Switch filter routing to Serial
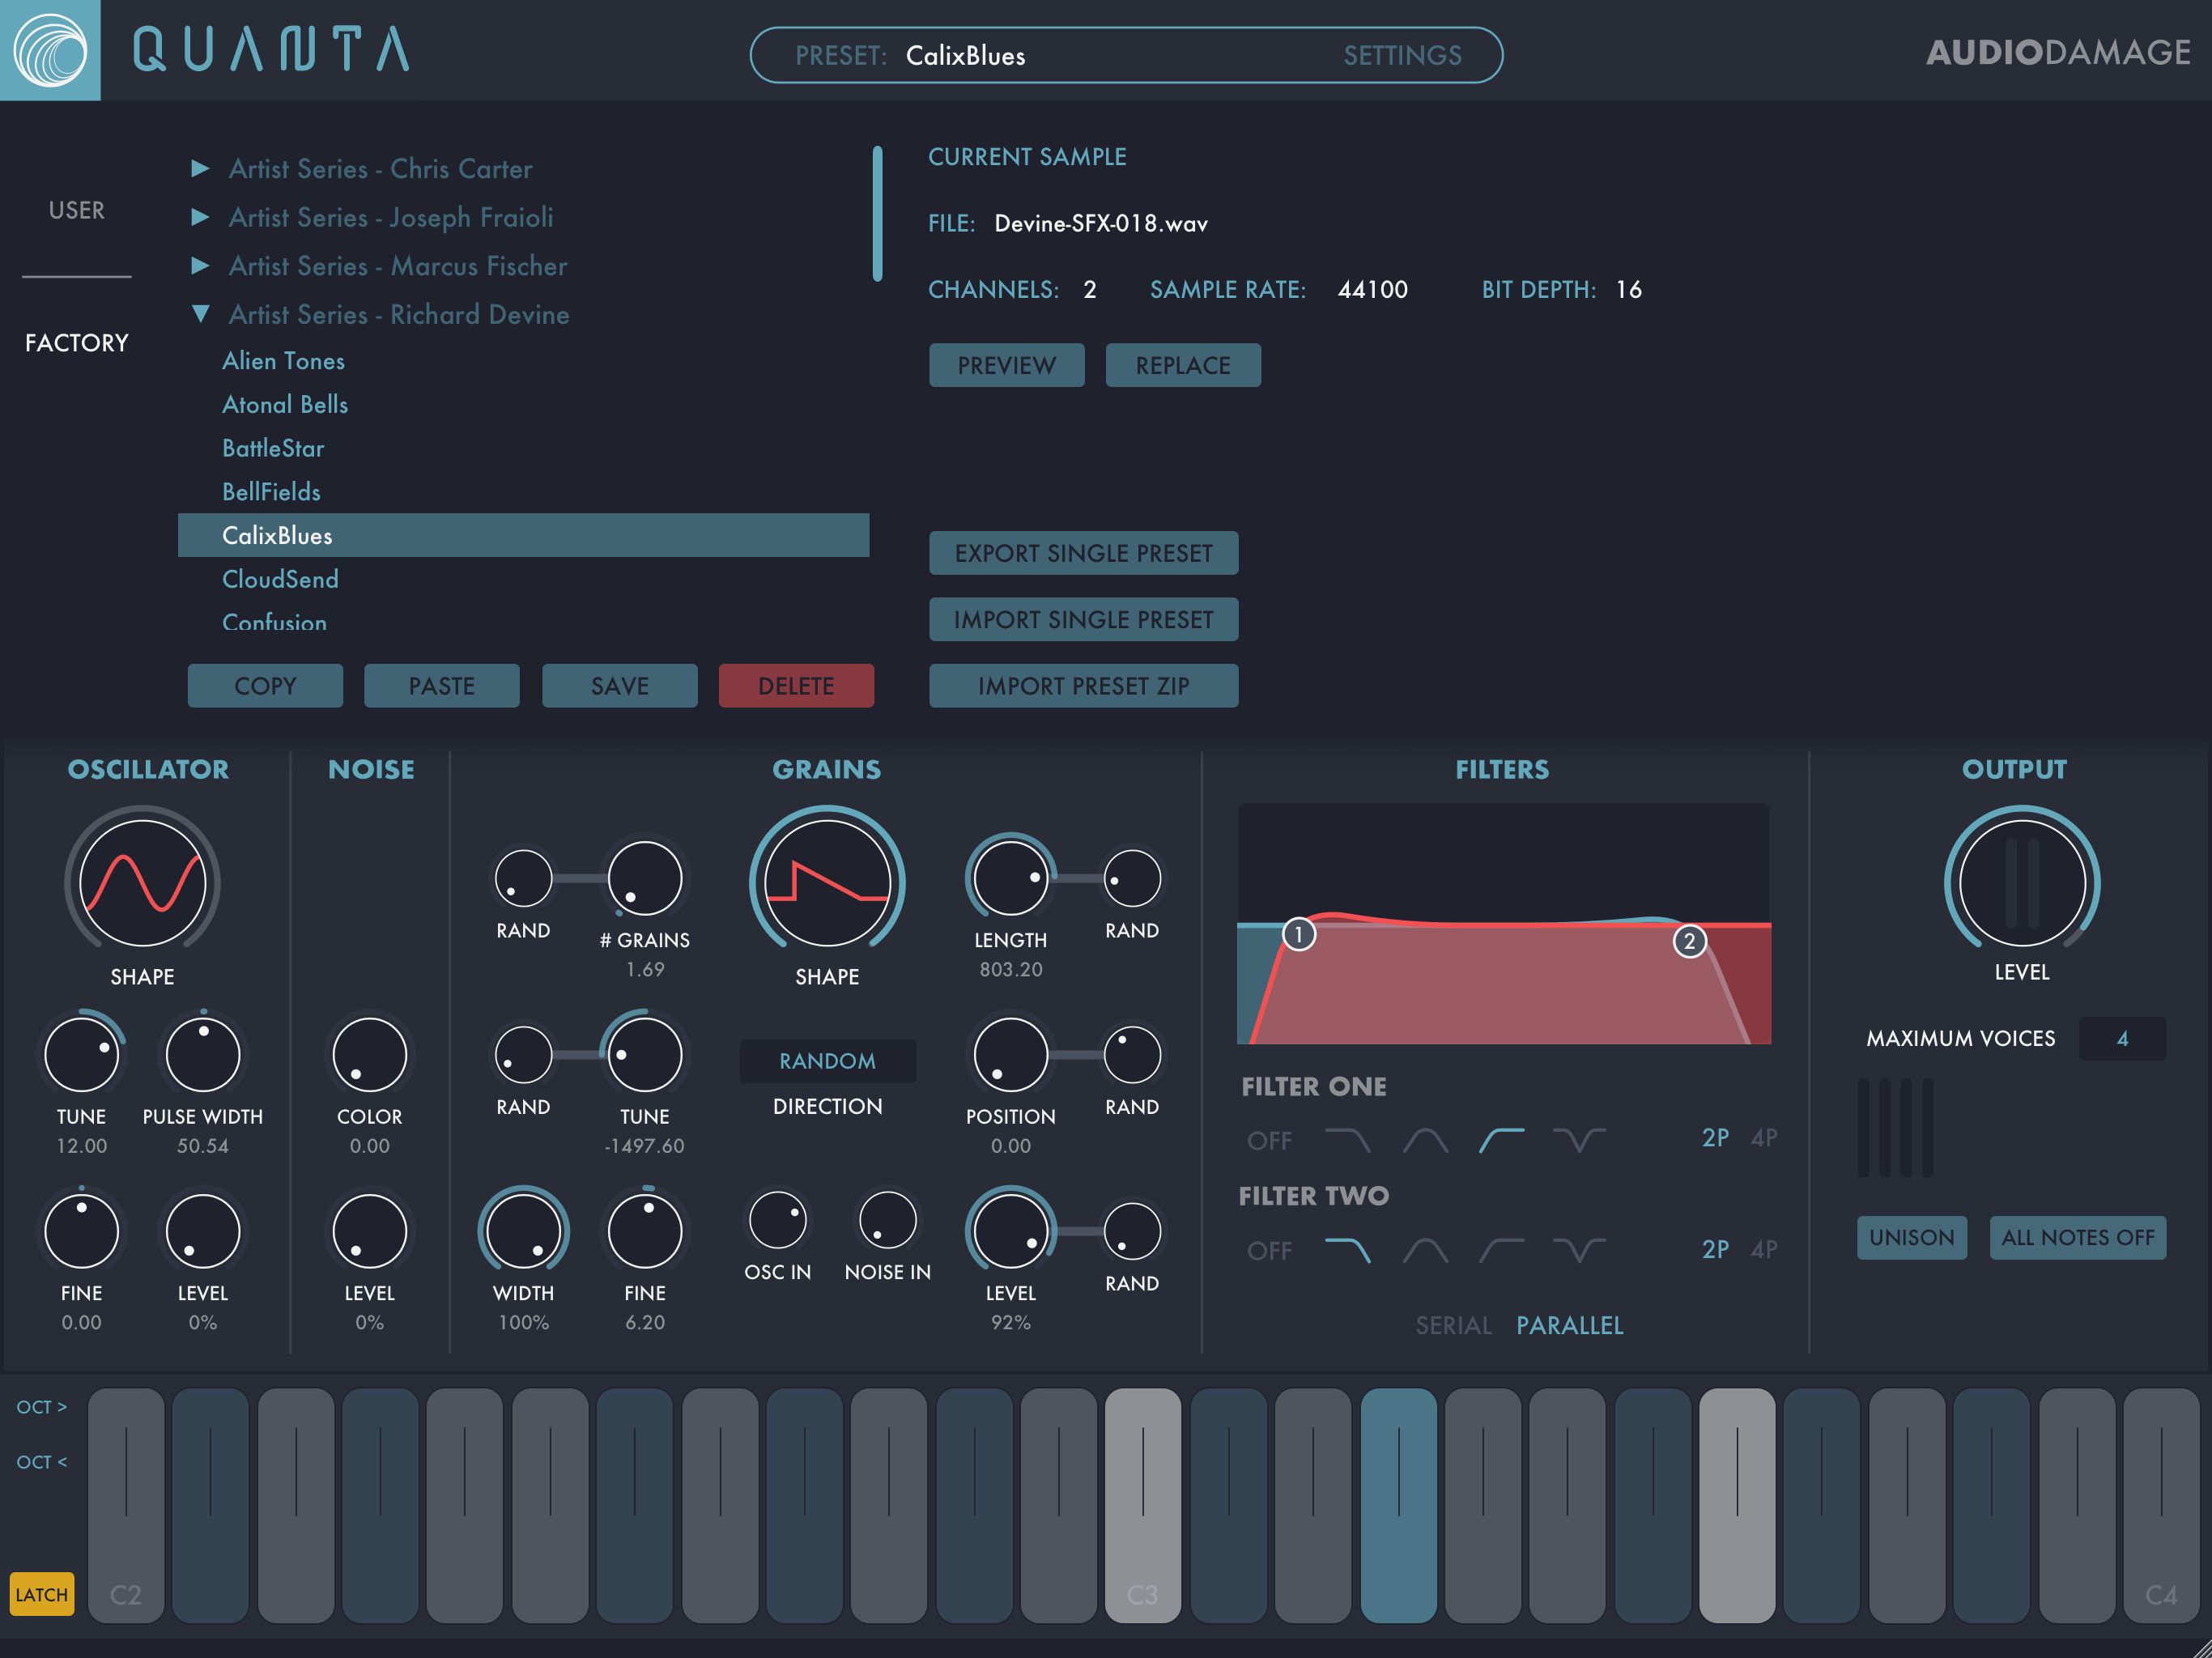The width and height of the screenshot is (2212, 1658). coord(1453,1325)
